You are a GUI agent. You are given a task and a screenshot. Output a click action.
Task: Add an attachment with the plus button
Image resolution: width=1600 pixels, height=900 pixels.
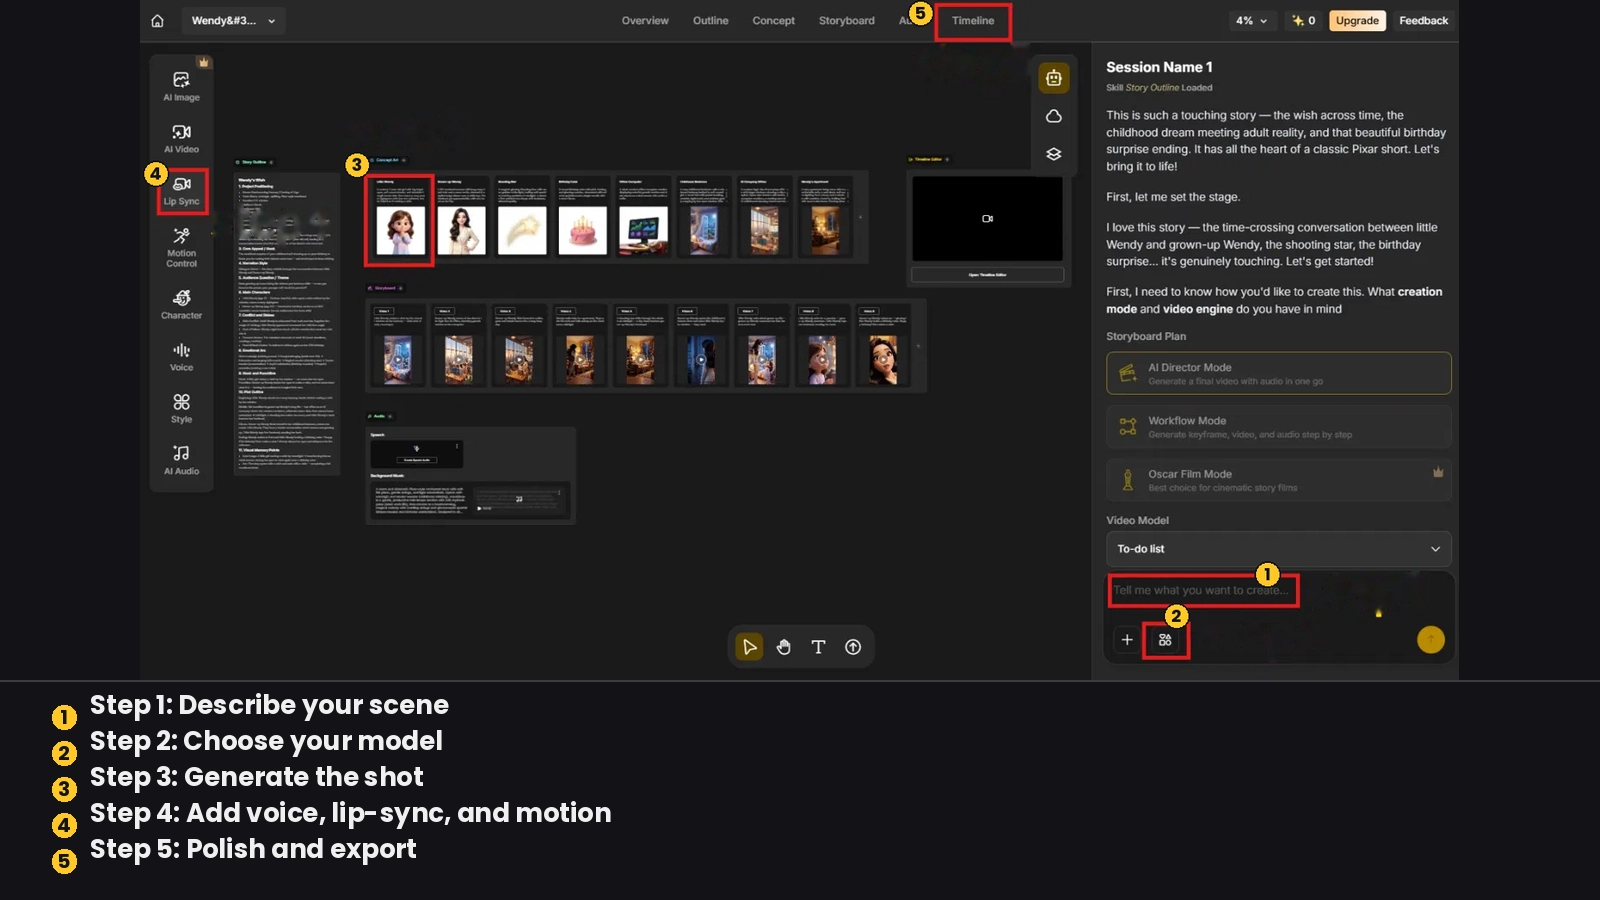(x=1127, y=640)
